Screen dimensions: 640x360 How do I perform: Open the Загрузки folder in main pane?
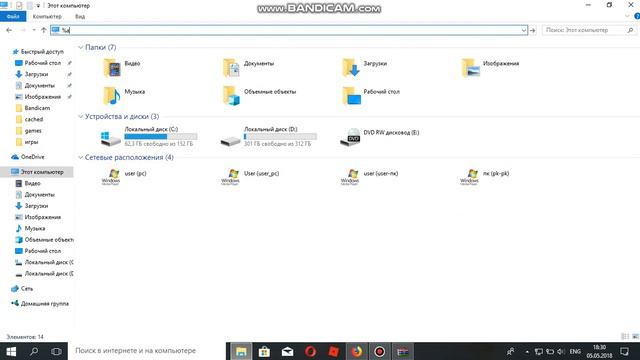click(365, 67)
